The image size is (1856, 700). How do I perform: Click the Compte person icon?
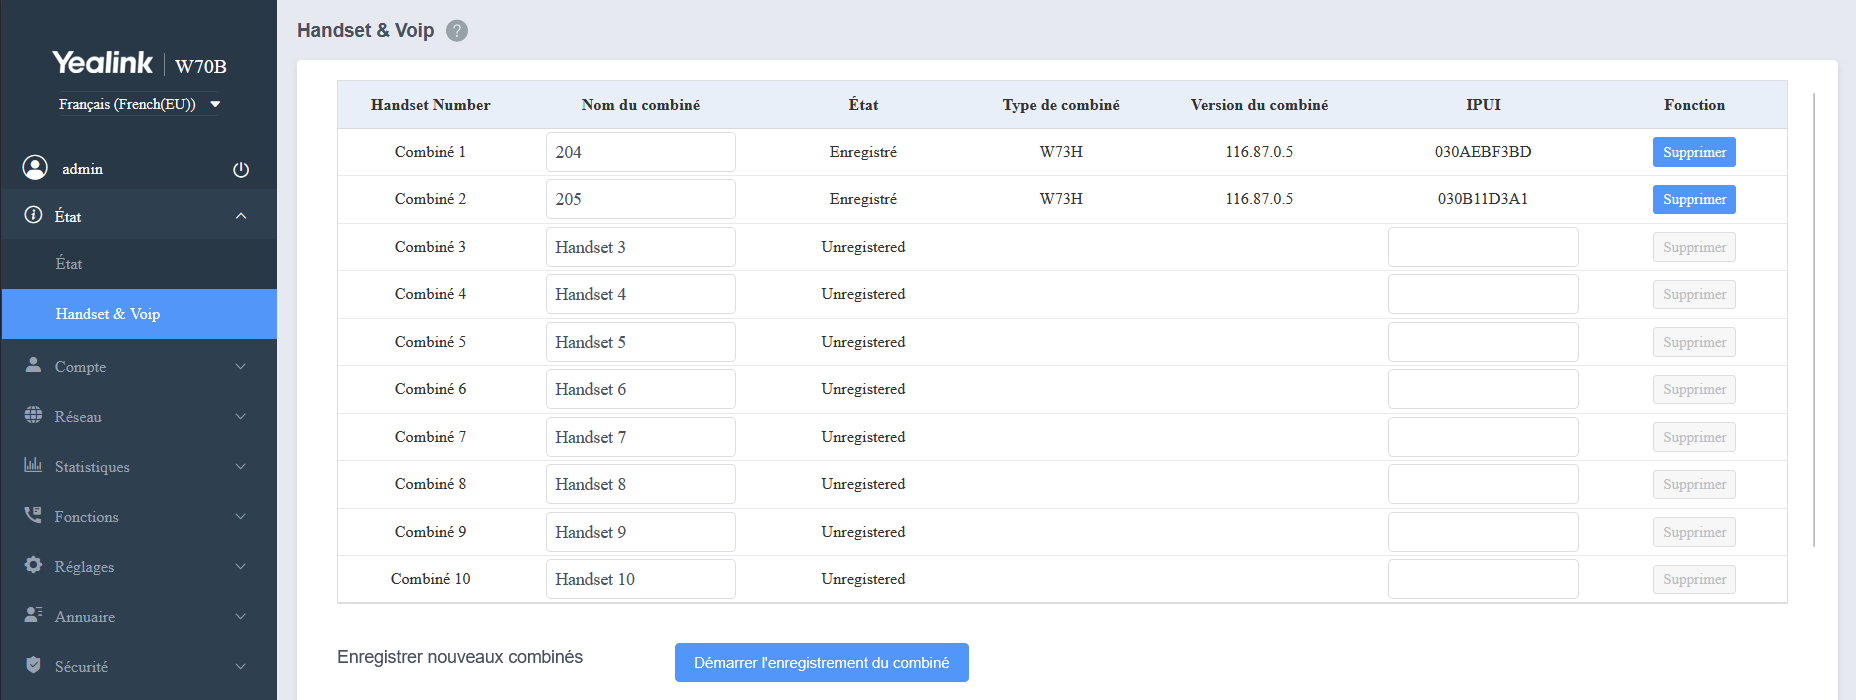point(33,365)
